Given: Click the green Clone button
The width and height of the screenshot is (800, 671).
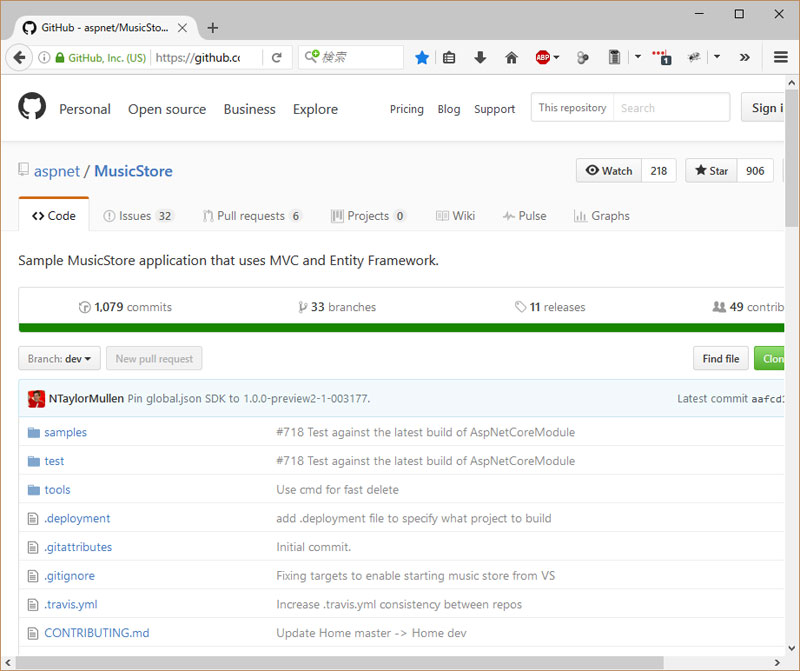Looking at the screenshot, I should [769, 359].
